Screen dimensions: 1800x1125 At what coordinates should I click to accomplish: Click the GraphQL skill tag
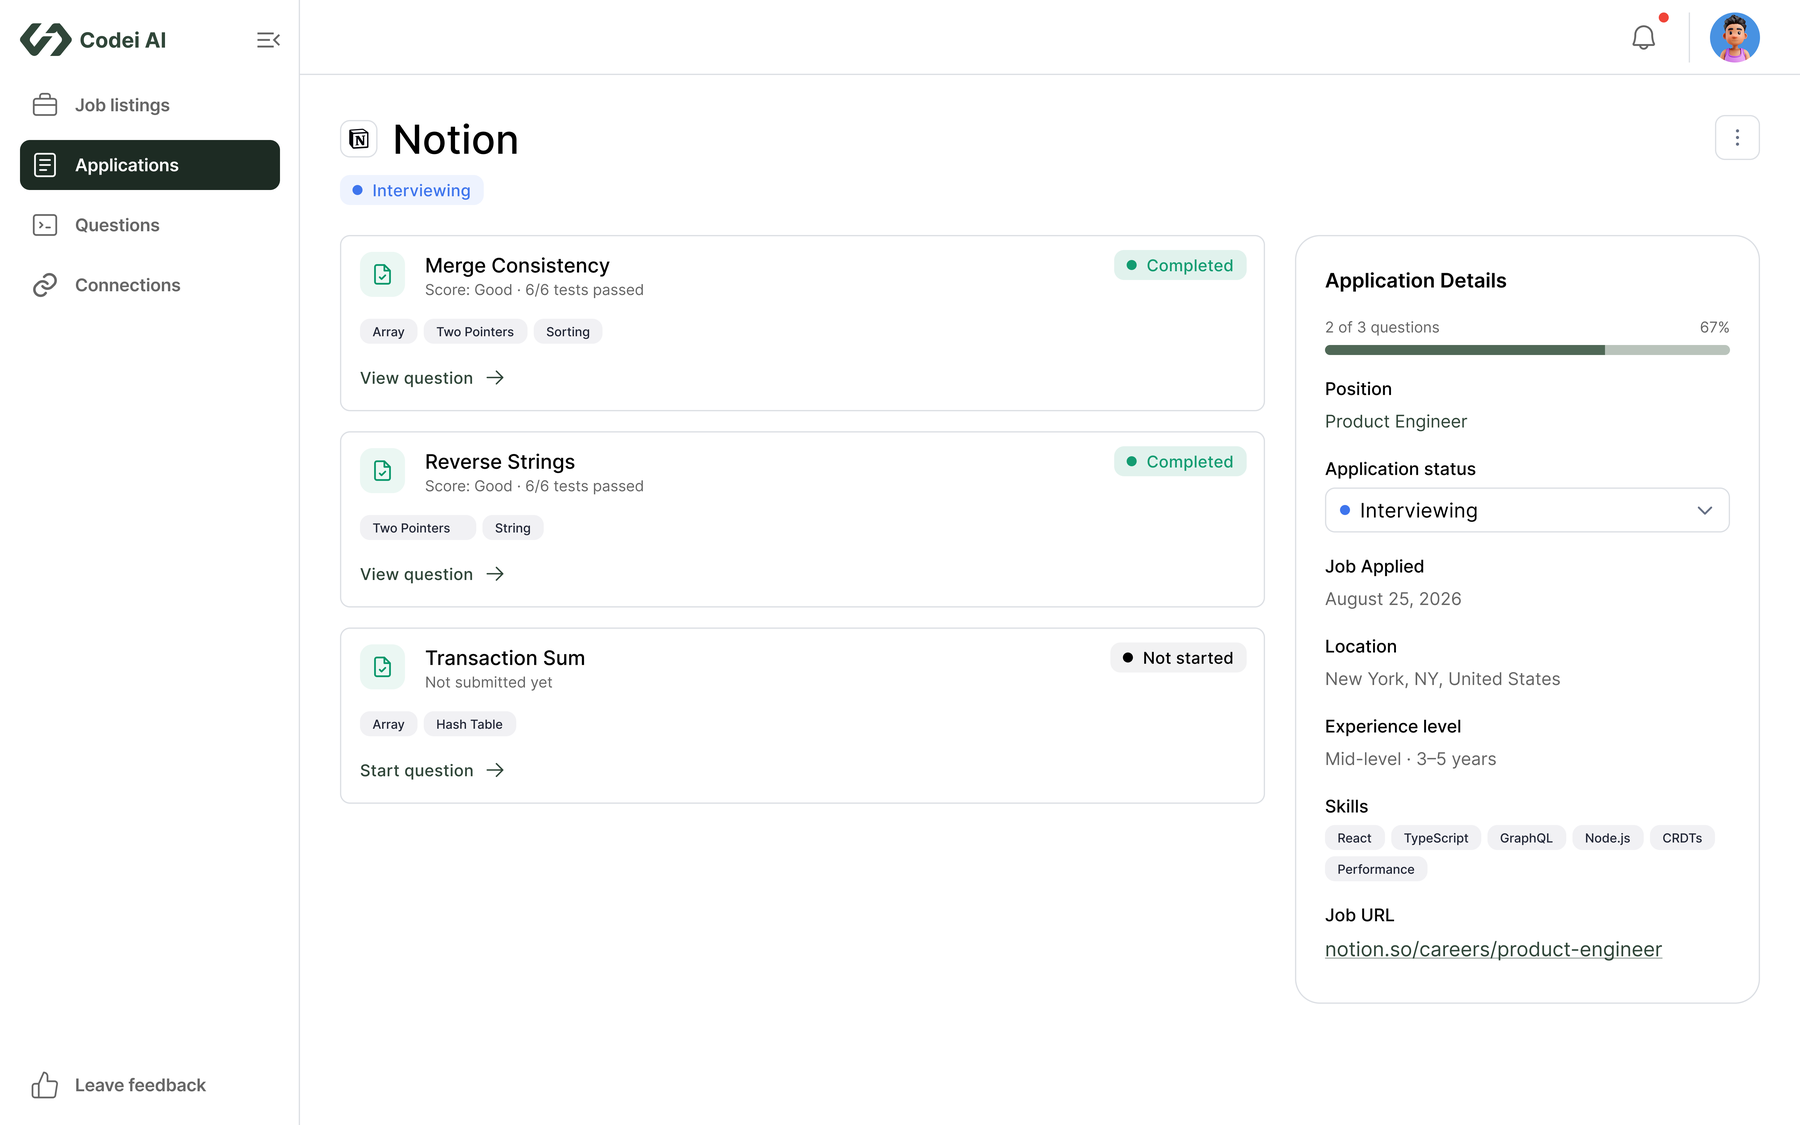pyautogui.click(x=1526, y=838)
